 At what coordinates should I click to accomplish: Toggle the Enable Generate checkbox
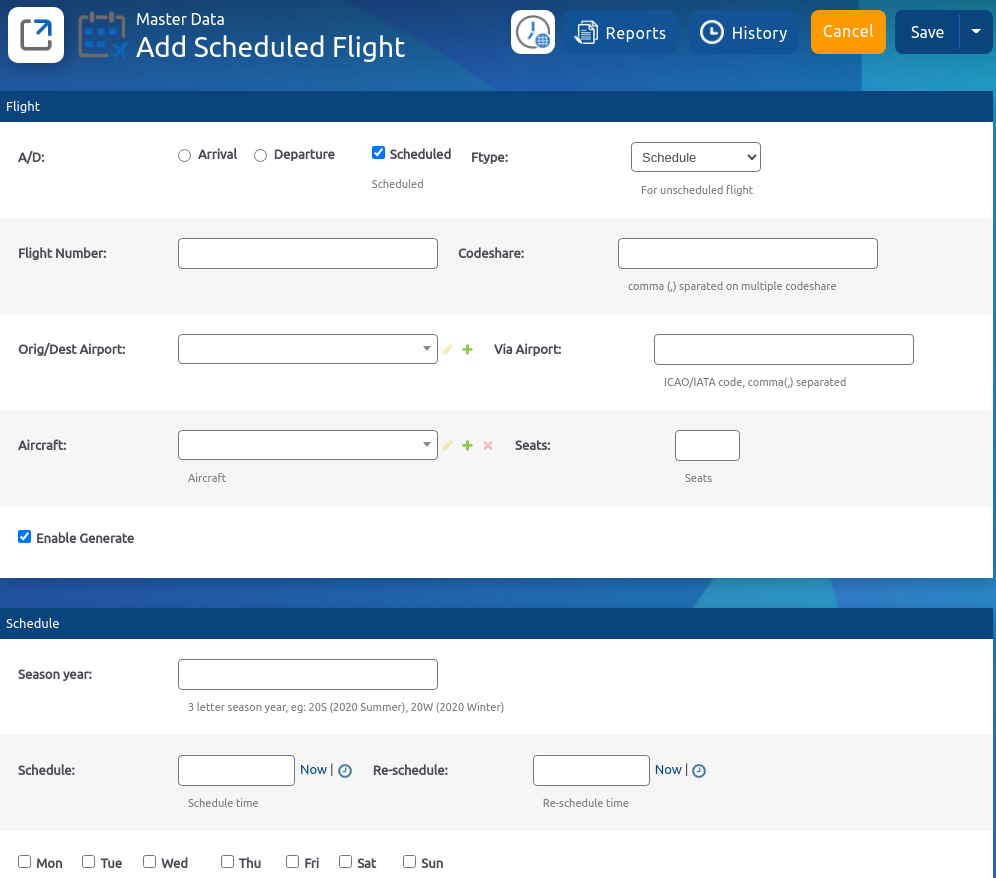coord(24,537)
